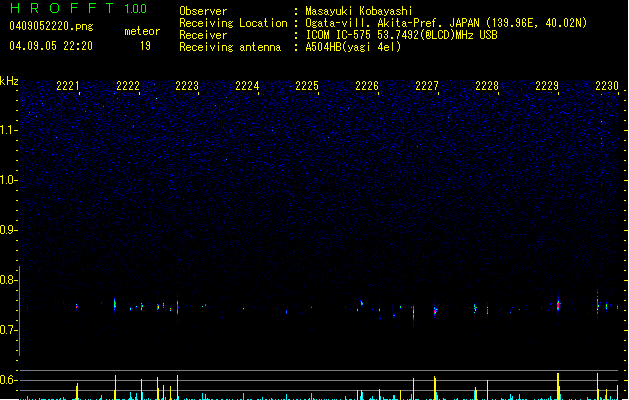Viewport: 629px width, 400px height.
Task: Click the HROFFT 1.0.0 title text
Action: [78, 8]
